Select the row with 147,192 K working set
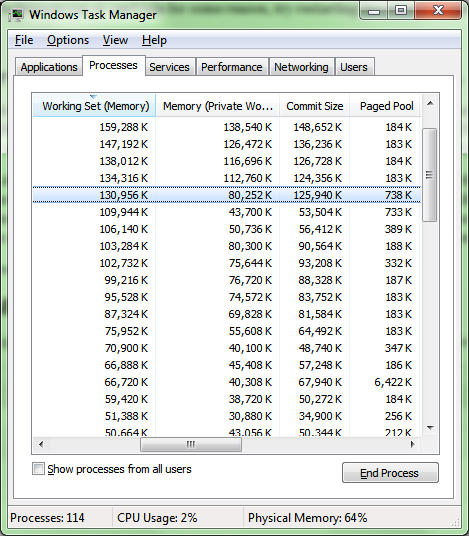 pyautogui.click(x=227, y=144)
